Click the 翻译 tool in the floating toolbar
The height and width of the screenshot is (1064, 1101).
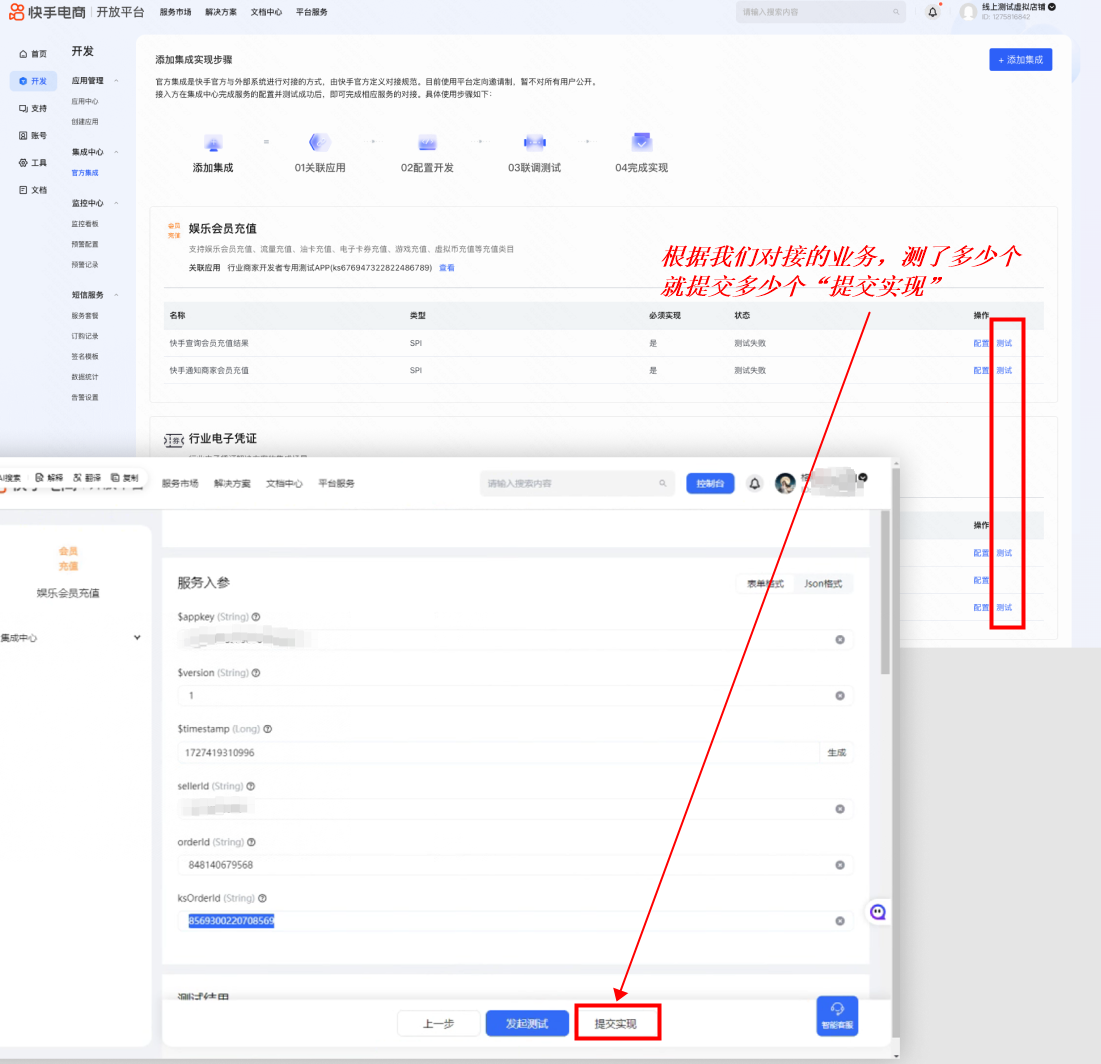[87, 478]
